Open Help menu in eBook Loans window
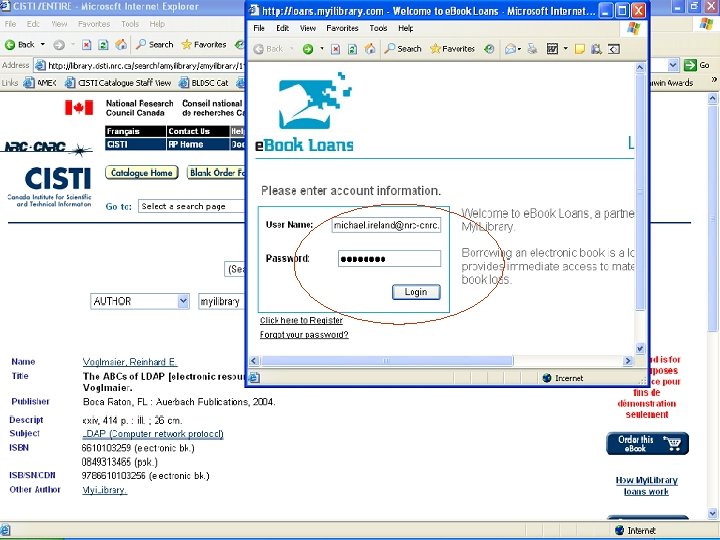This screenshot has width=720, height=540. click(x=405, y=28)
